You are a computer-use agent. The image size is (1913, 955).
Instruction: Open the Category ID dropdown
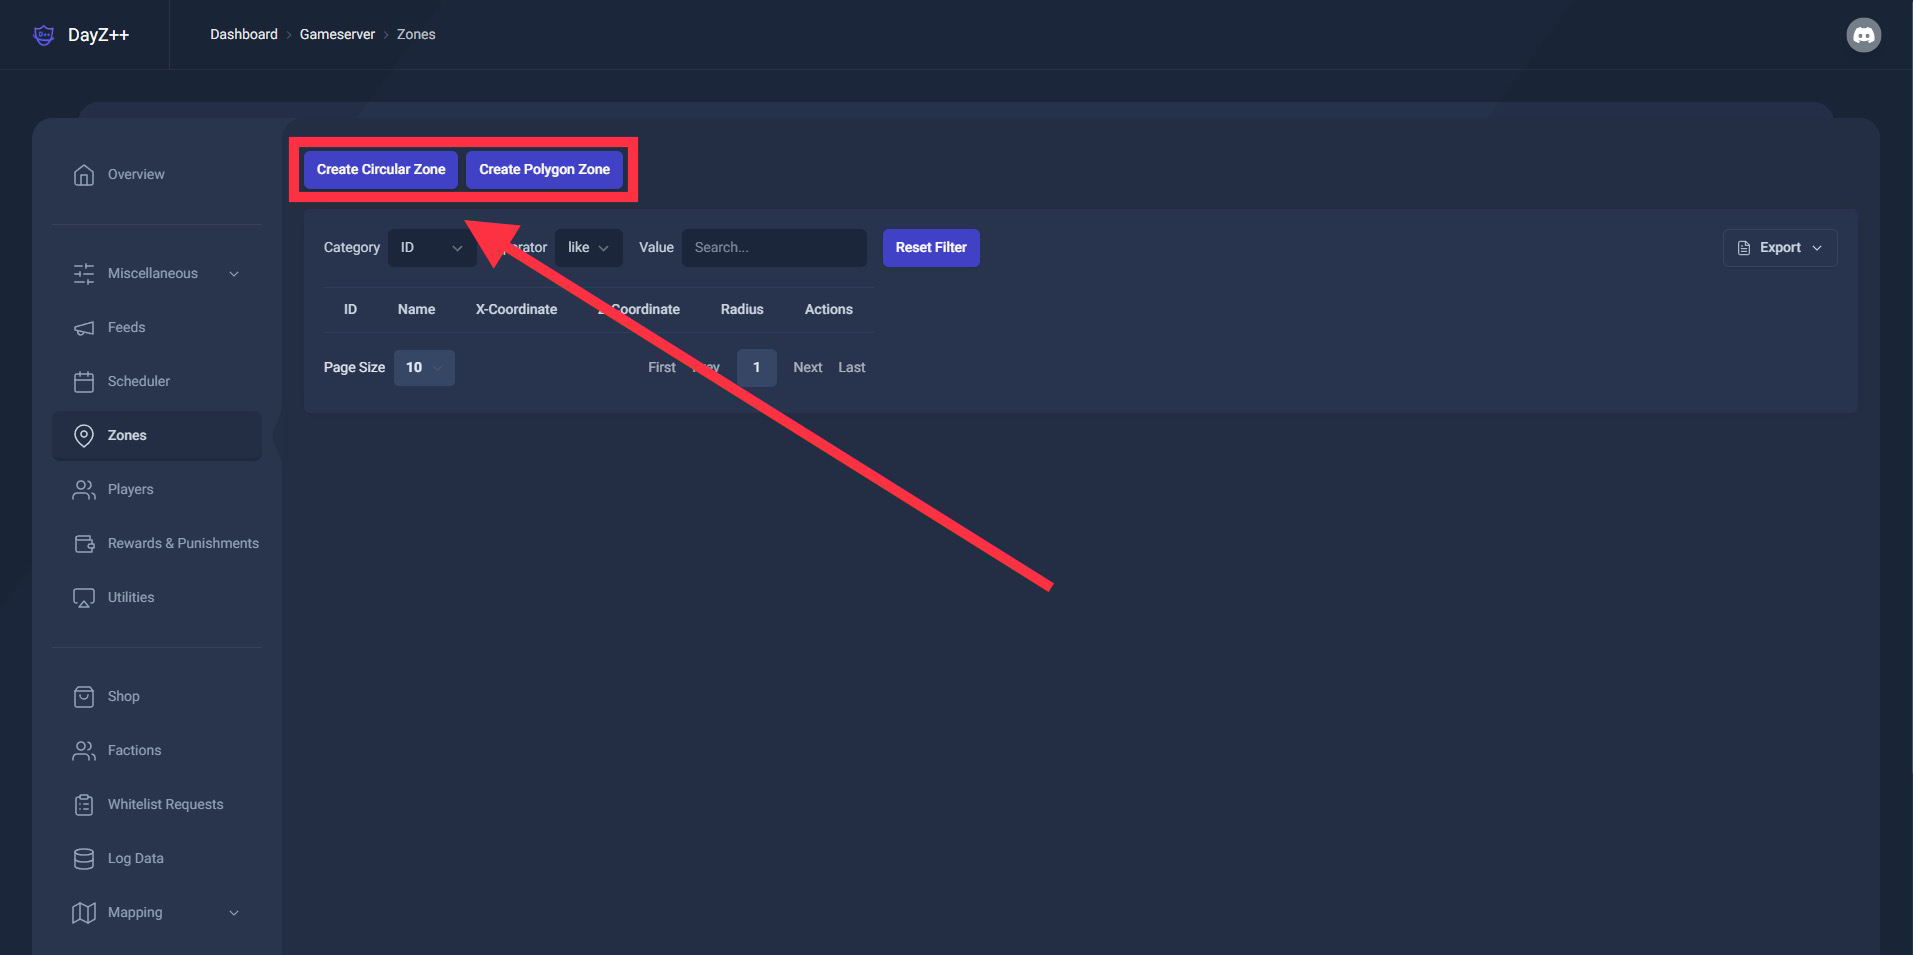pyautogui.click(x=431, y=248)
